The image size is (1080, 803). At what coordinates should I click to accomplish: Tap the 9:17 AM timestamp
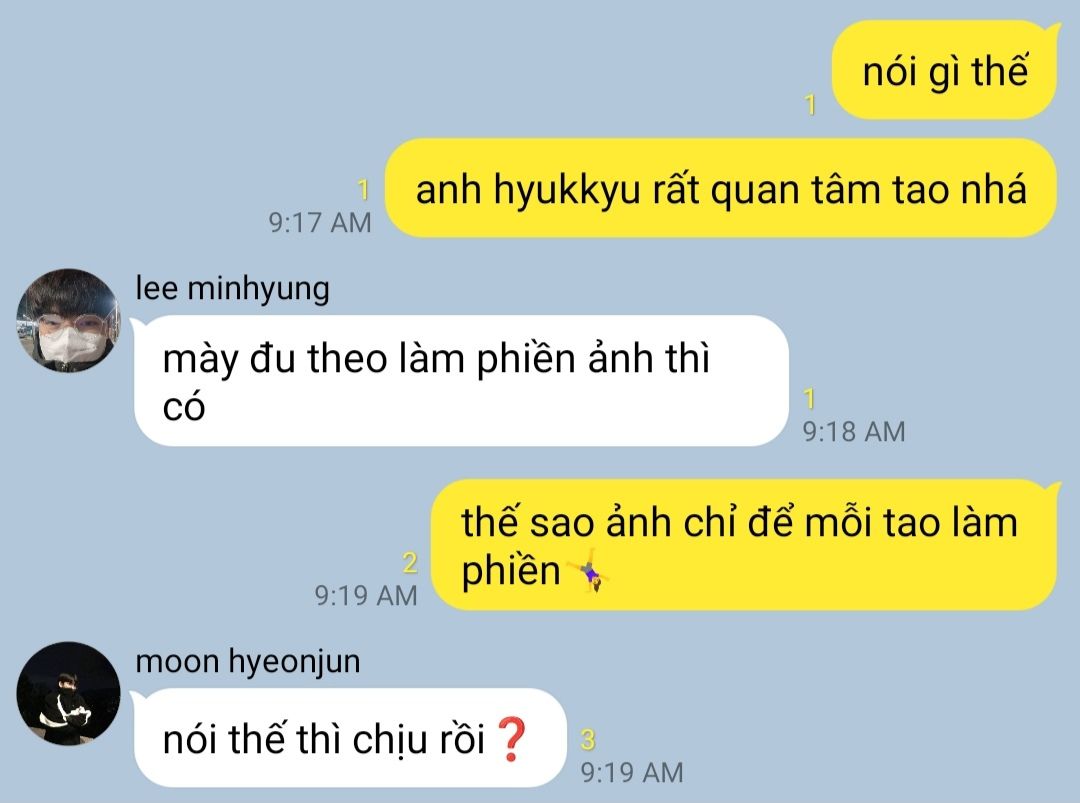pos(320,222)
